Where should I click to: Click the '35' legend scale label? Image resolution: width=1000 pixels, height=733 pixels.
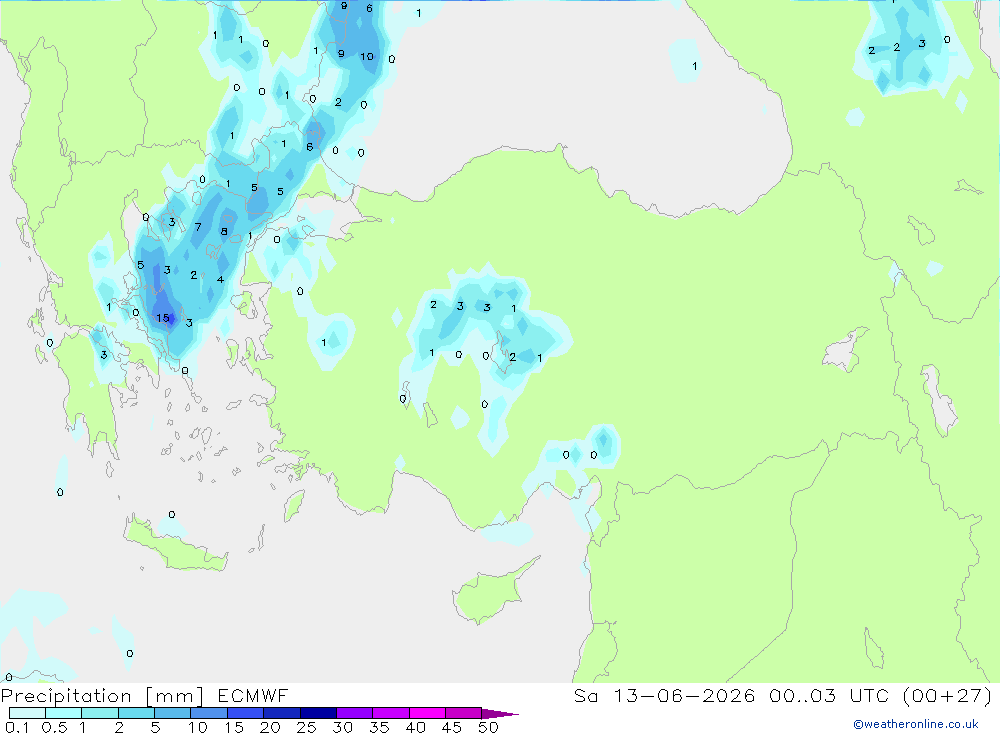point(379,727)
